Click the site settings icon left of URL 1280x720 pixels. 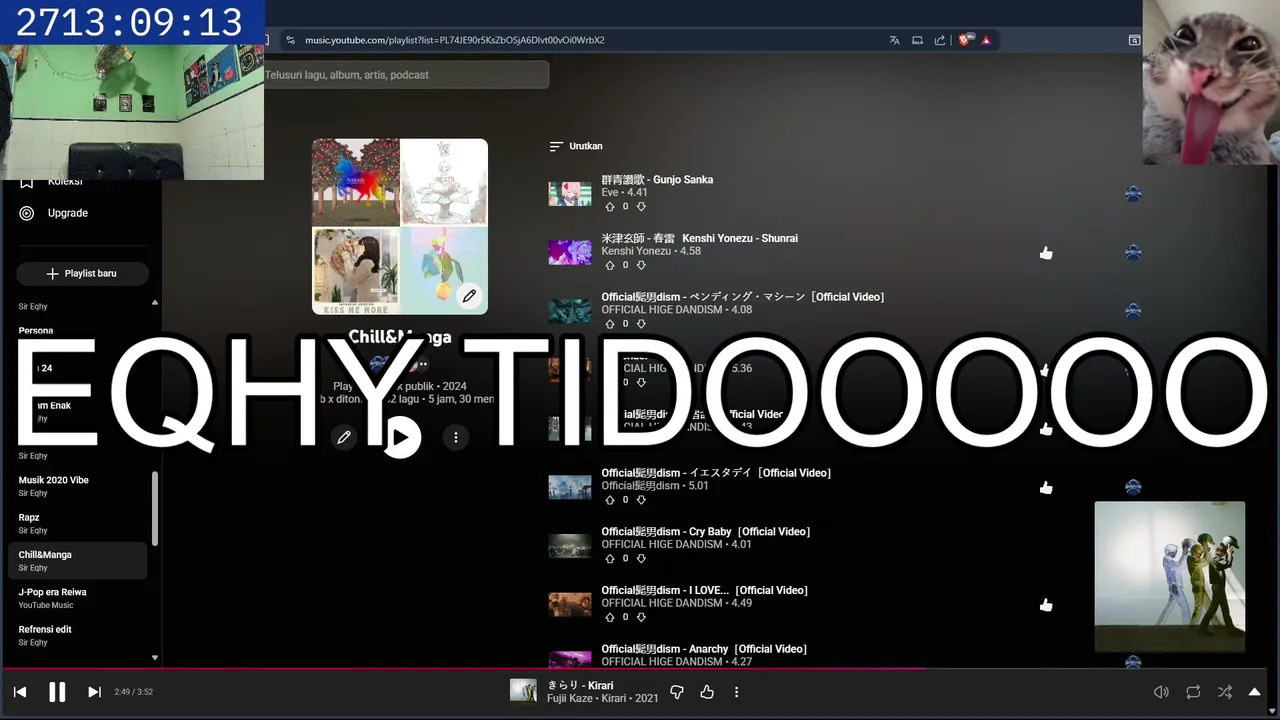[x=290, y=40]
